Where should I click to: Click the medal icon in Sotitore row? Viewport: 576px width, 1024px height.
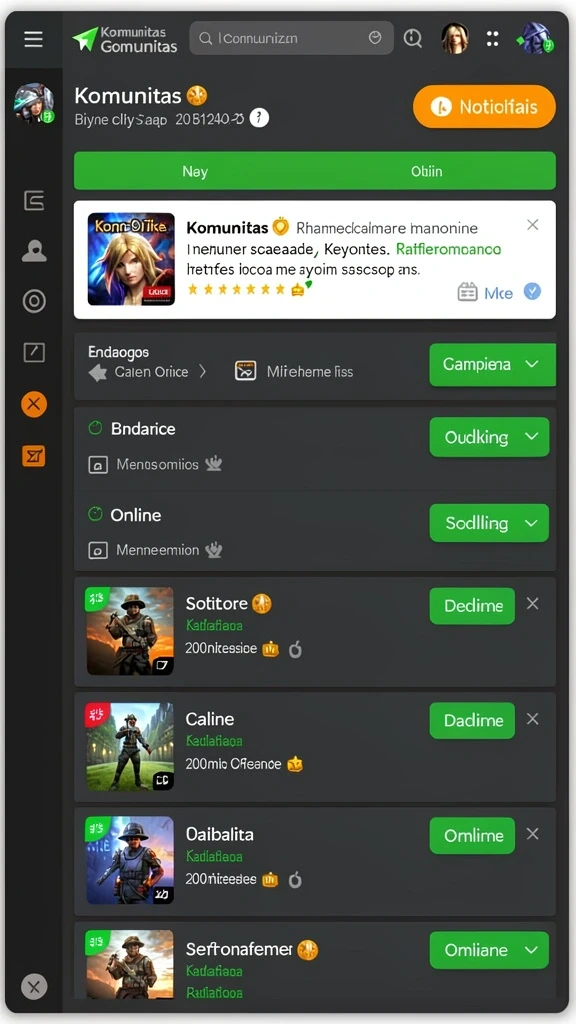295,649
